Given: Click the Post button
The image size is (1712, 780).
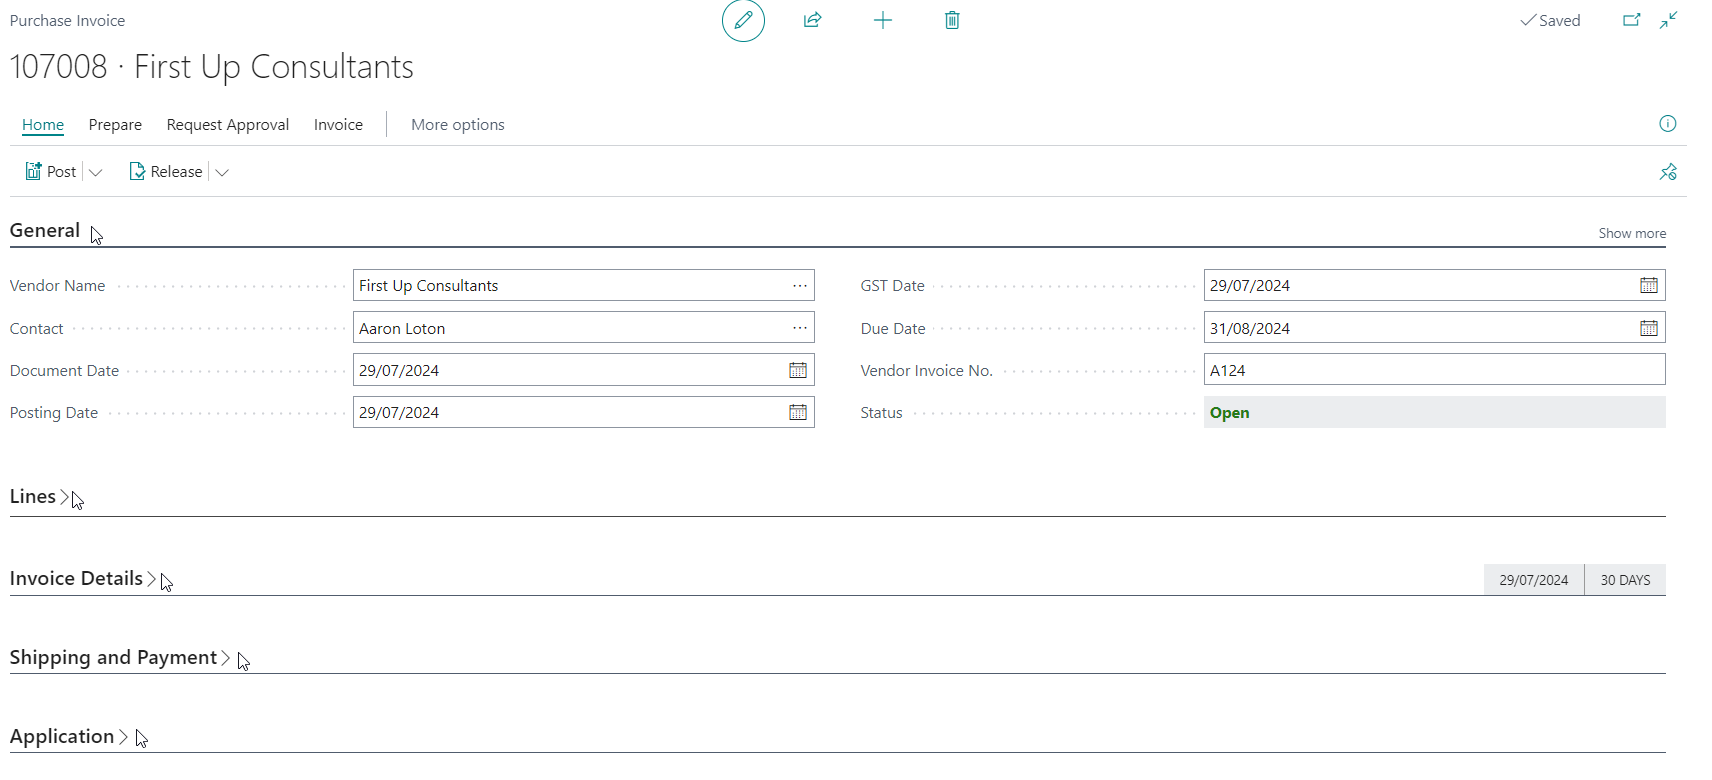Looking at the screenshot, I should [51, 172].
